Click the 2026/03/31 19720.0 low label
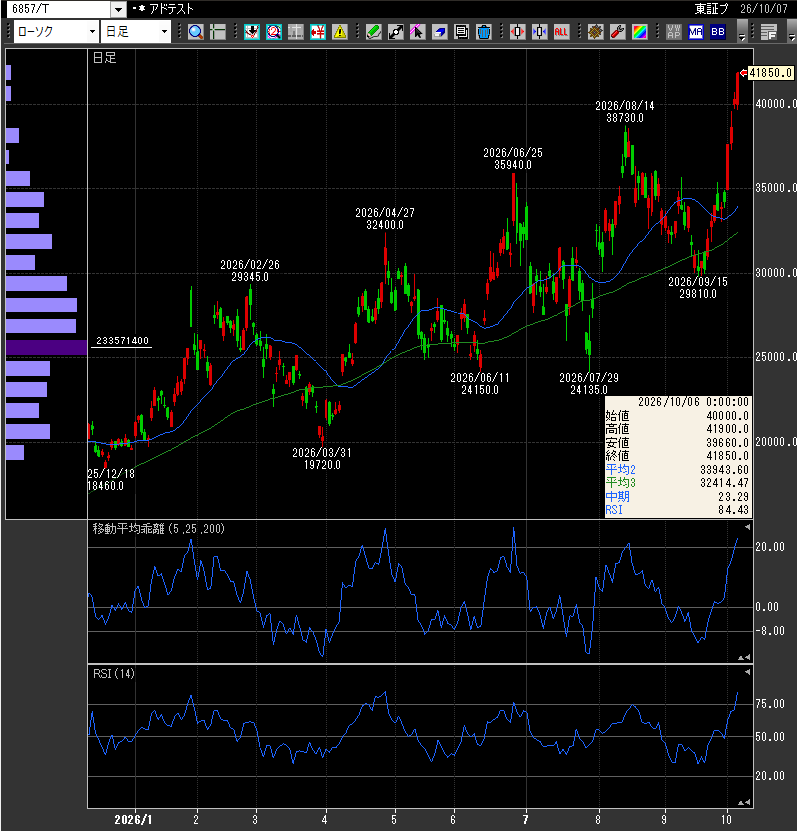The width and height of the screenshot is (797, 831). [x=322, y=458]
